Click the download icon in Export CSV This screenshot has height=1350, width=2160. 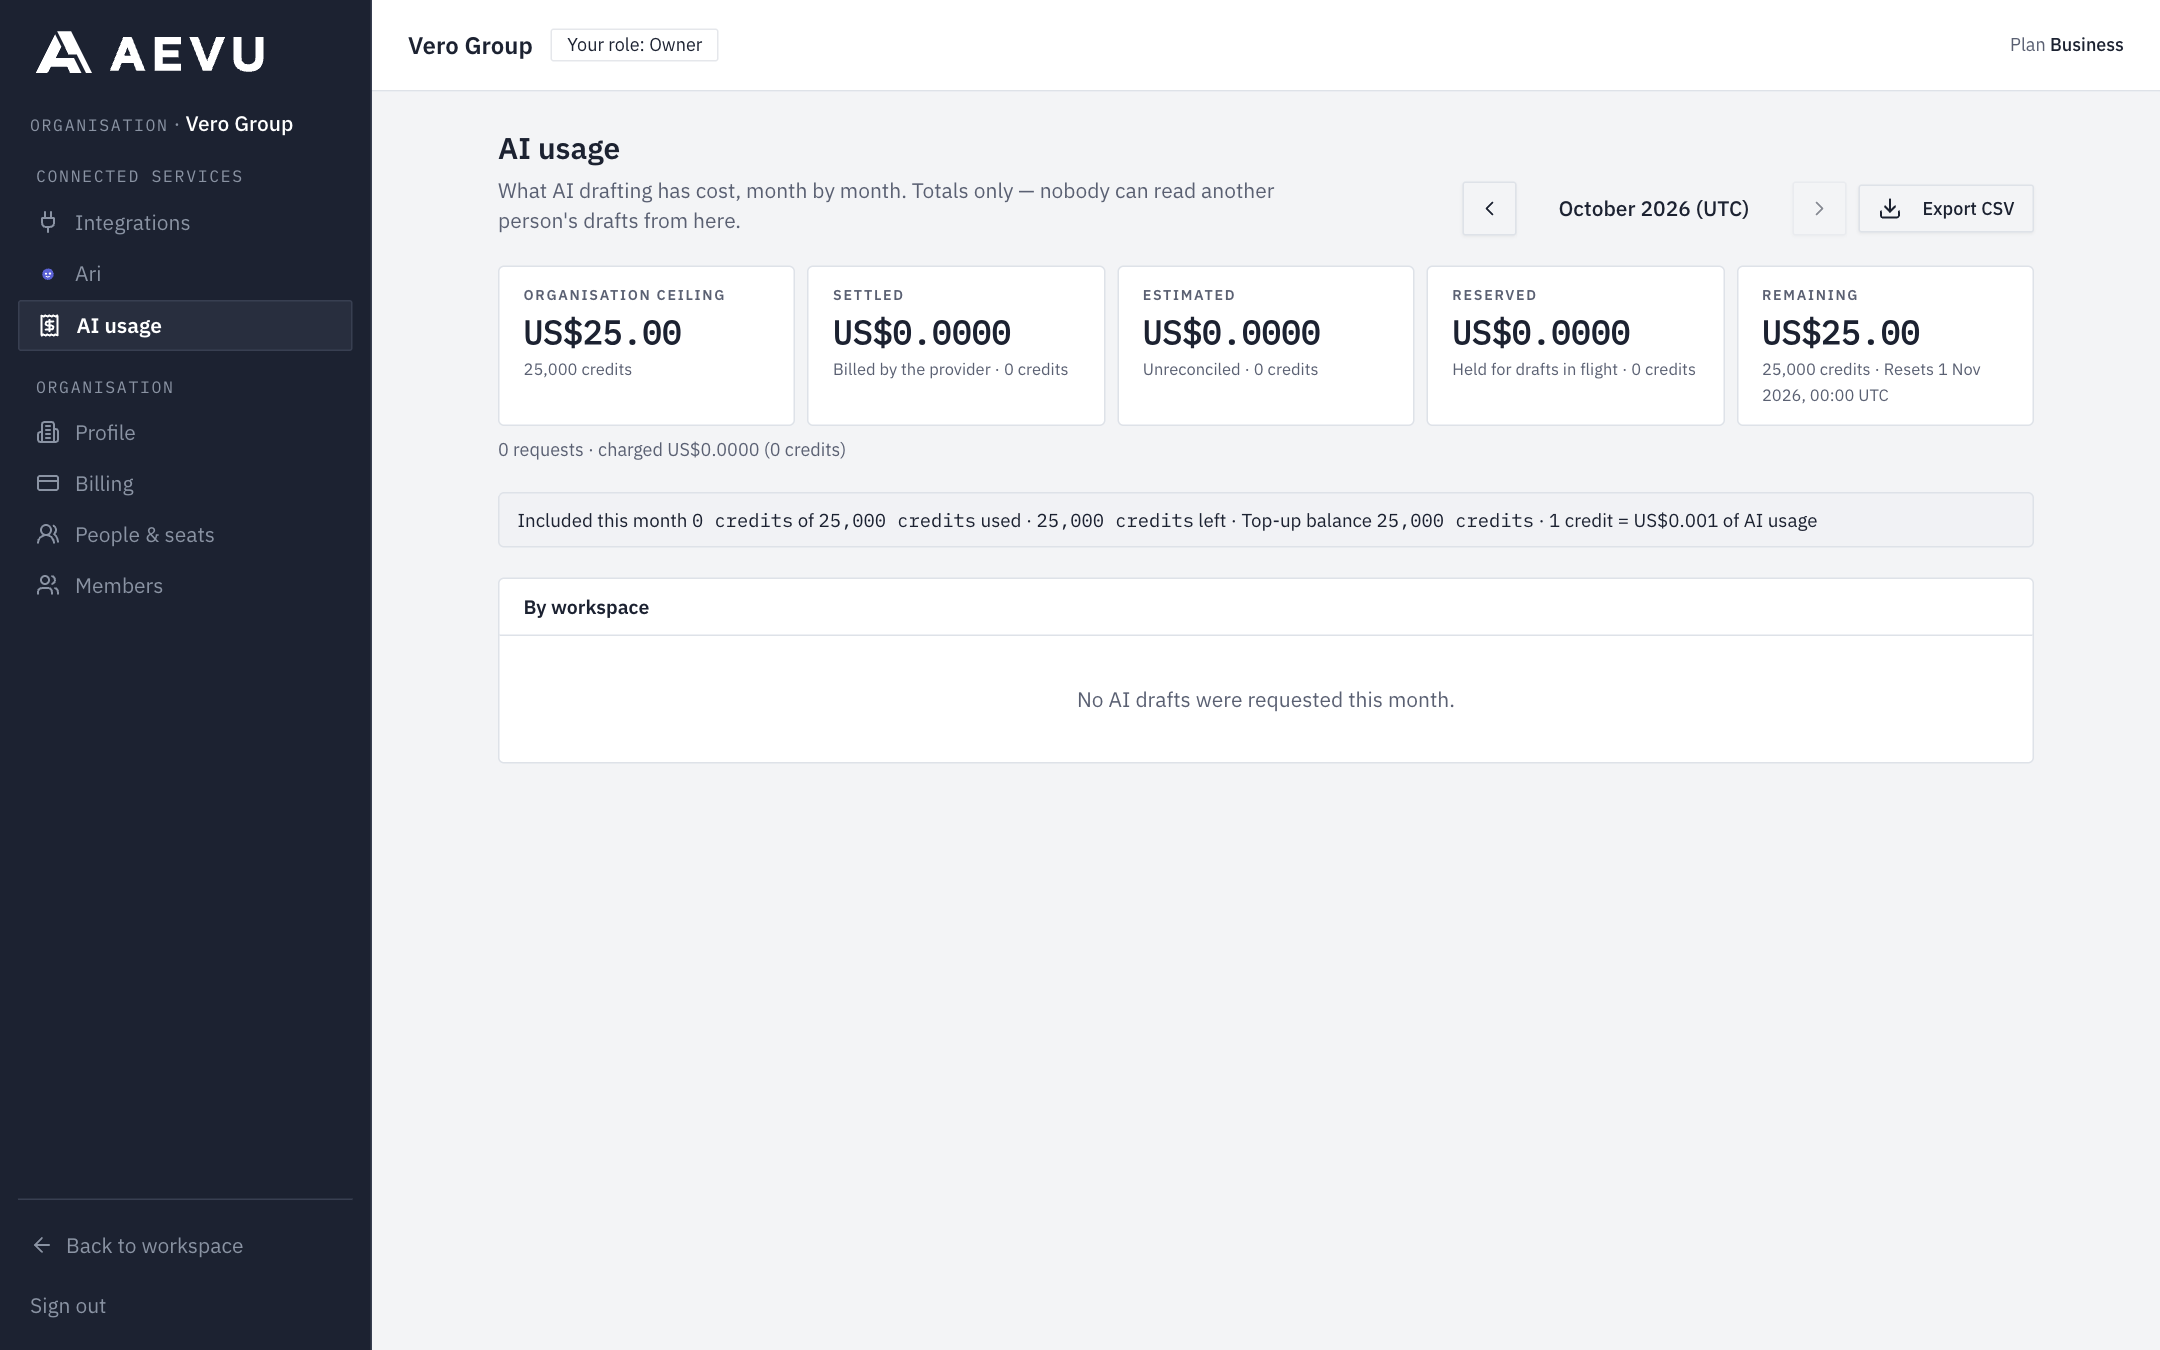click(x=1890, y=209)
